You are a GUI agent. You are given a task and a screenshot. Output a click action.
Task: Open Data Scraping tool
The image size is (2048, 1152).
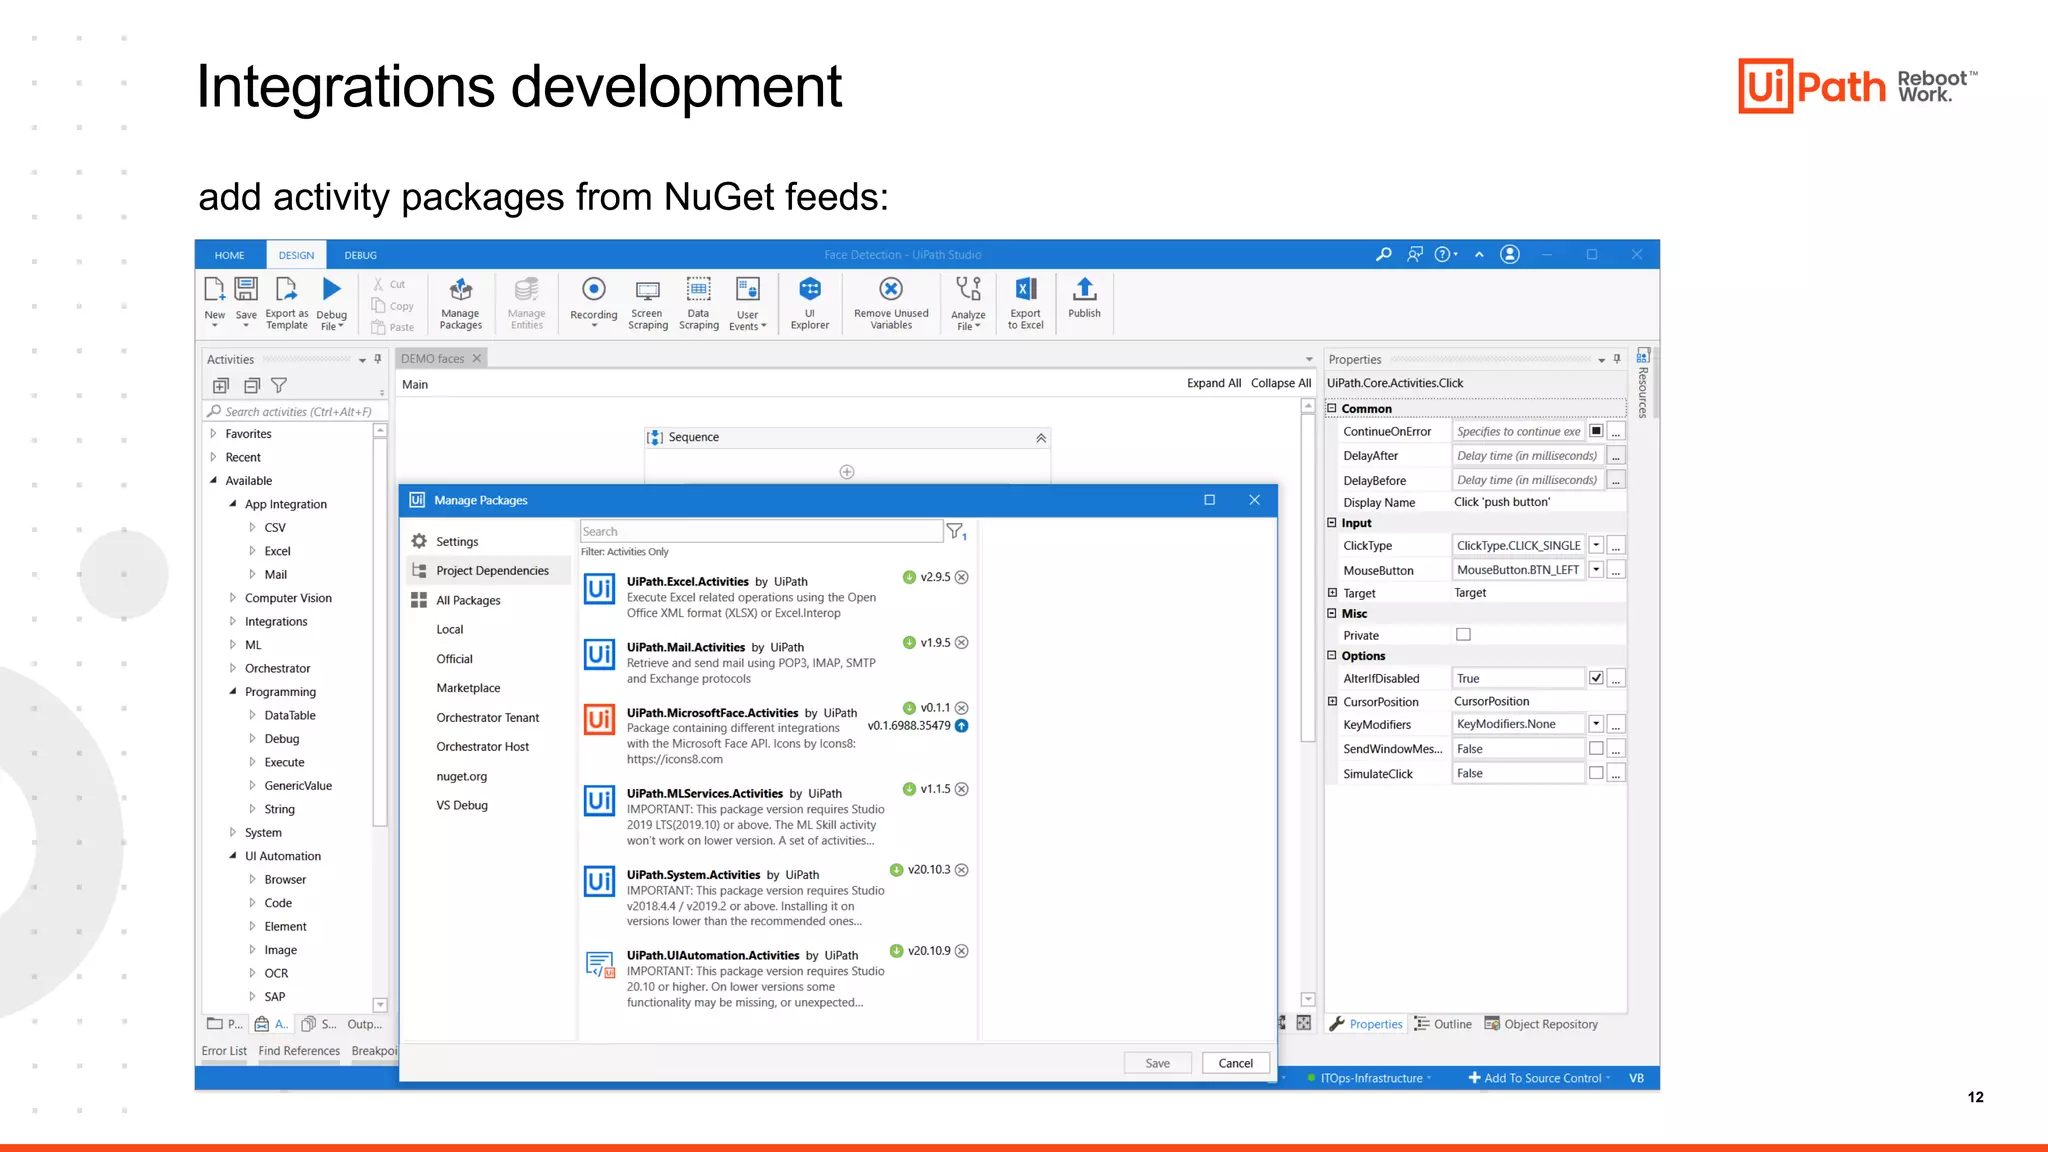click(x=698, y=290)
